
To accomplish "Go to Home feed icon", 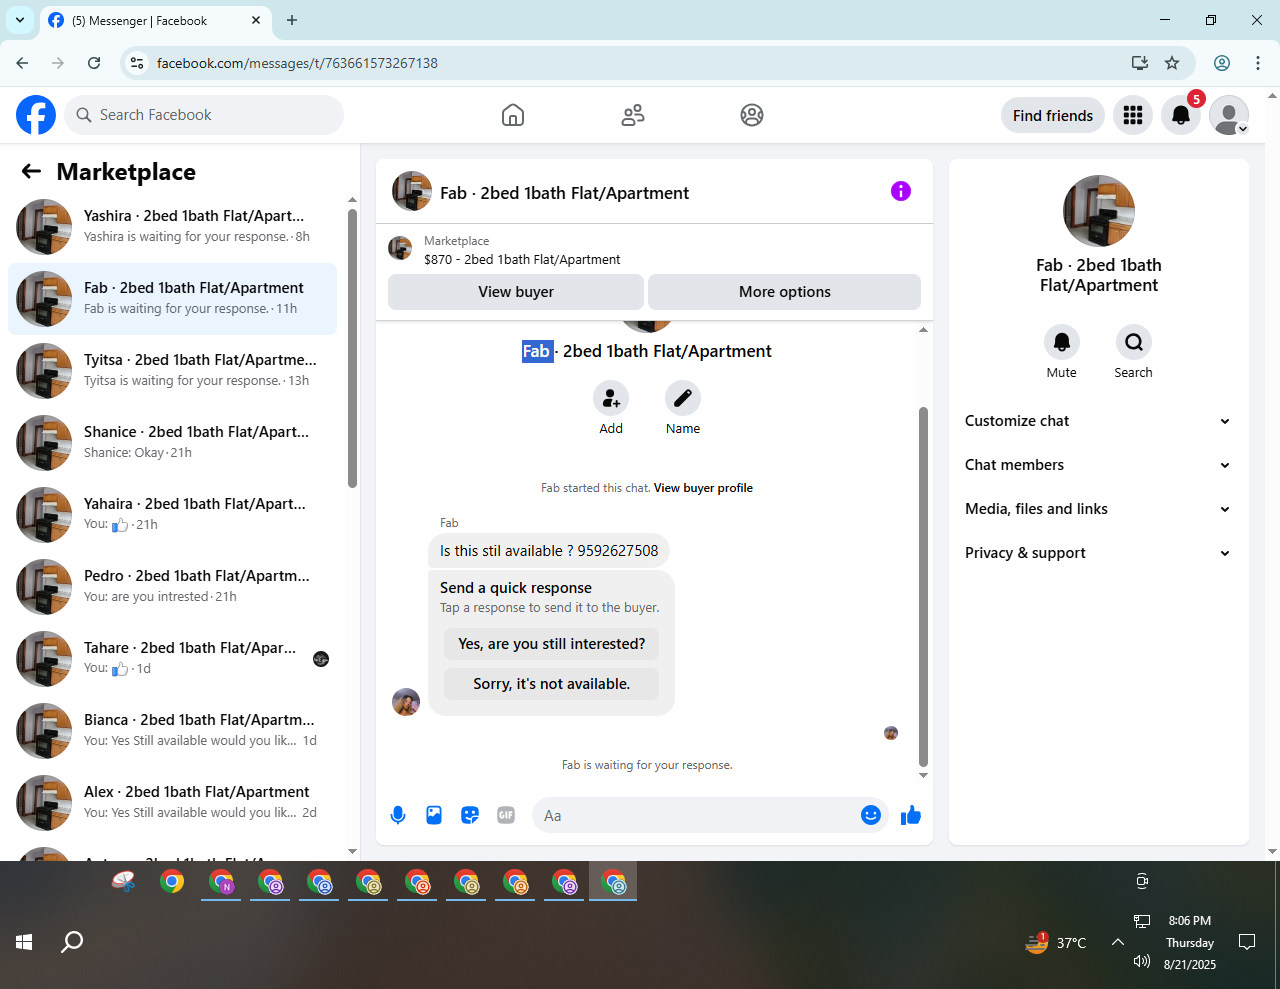I will coord(513,115).
